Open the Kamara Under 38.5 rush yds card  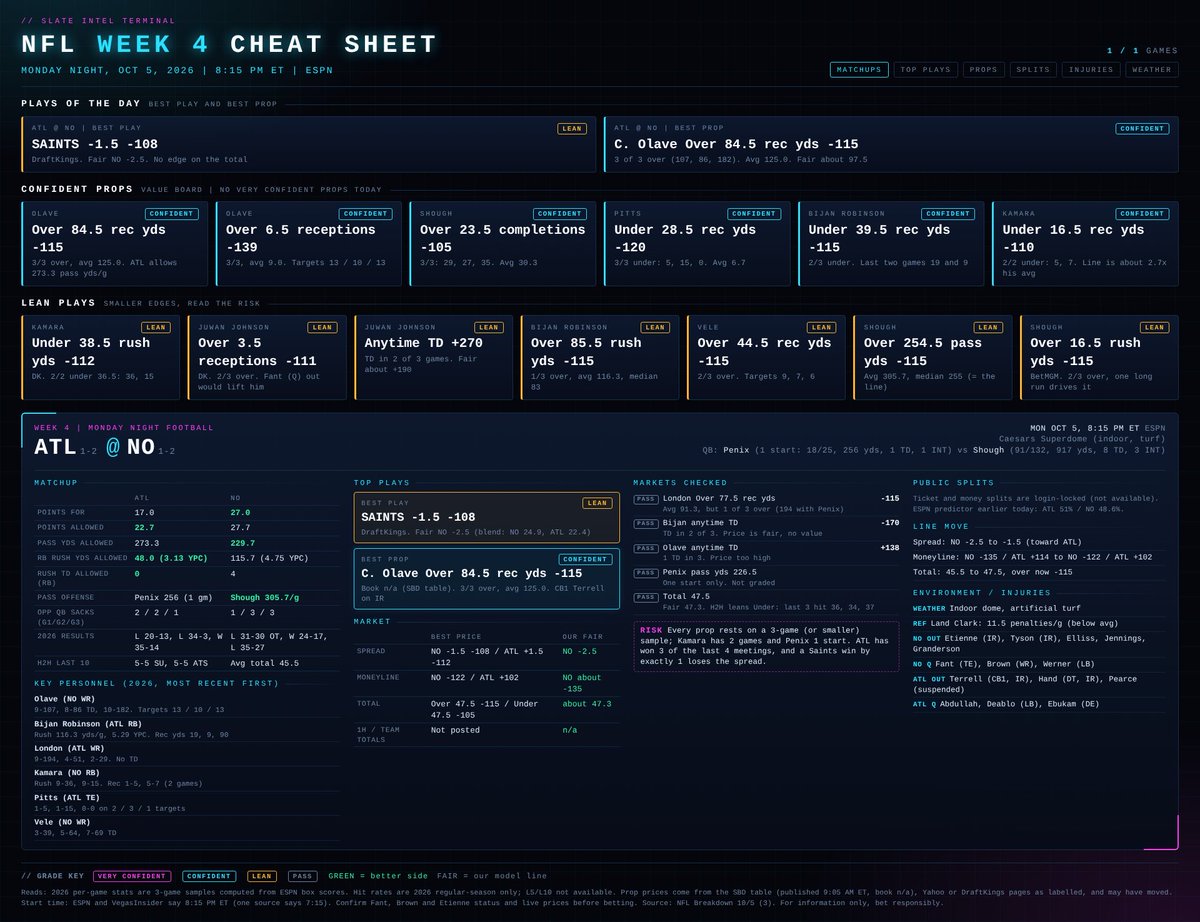click(x=101, y=358)
